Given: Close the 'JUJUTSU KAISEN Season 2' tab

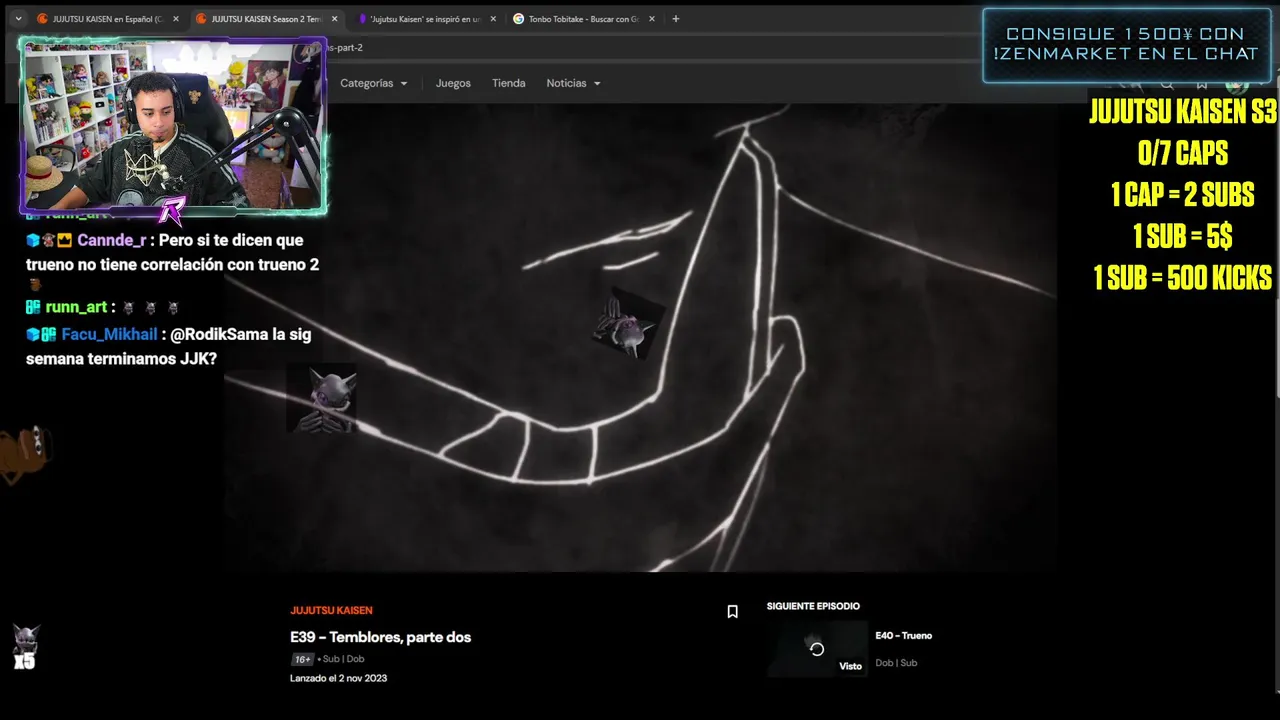Looking at the screenshot, I should [x=334, y=19].
